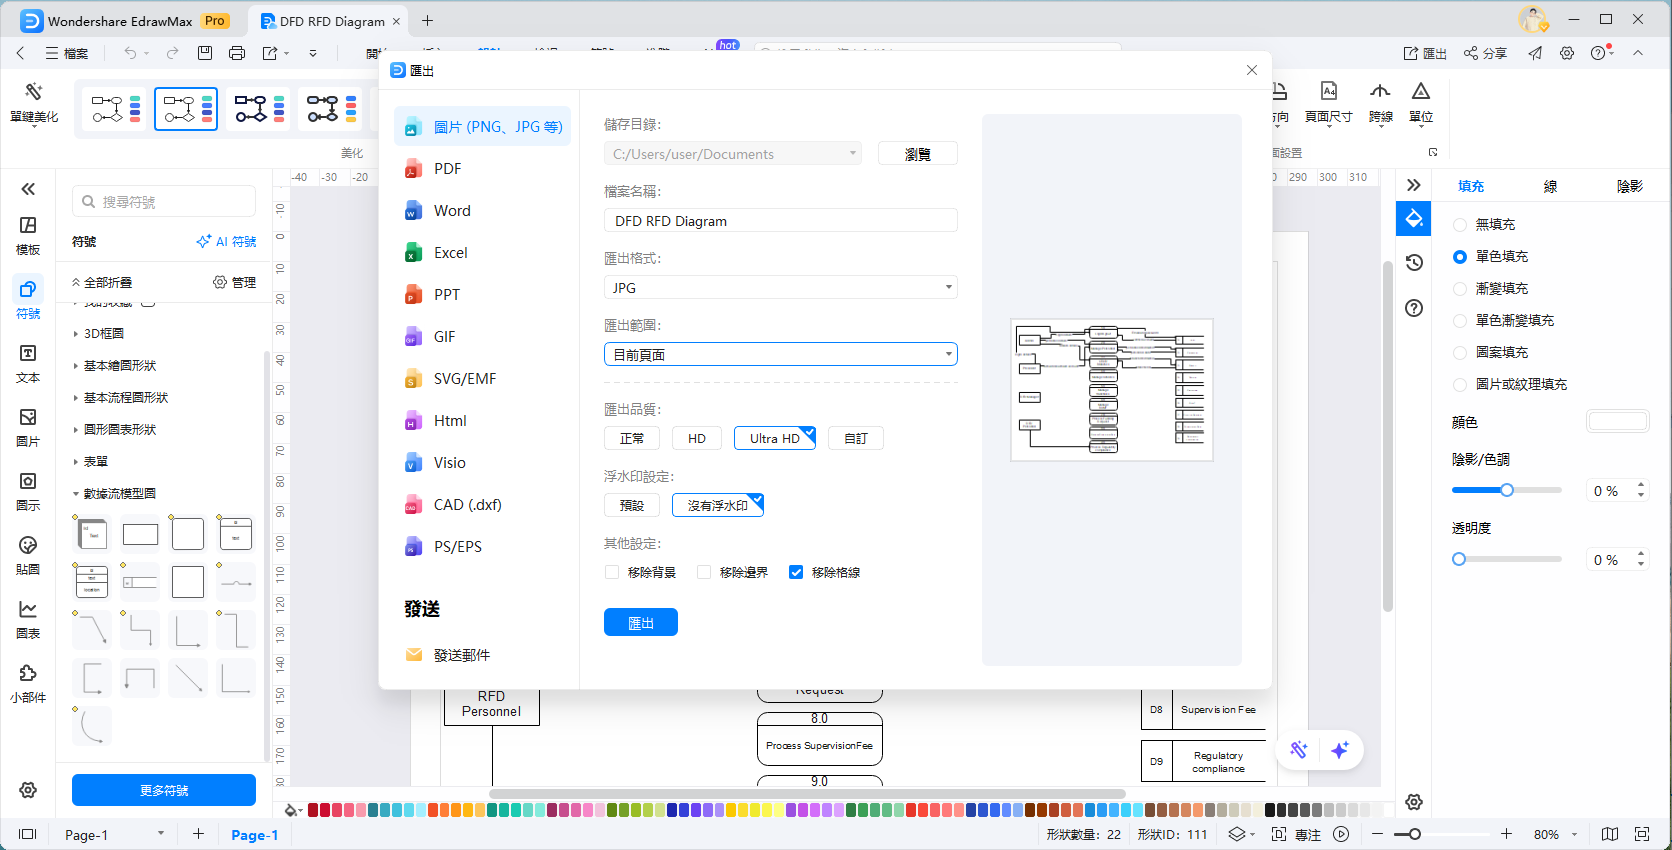This screenshot has height=850, width=1672.
Task: Click the shade/tint slider handle
Action: pos(1507,490)
